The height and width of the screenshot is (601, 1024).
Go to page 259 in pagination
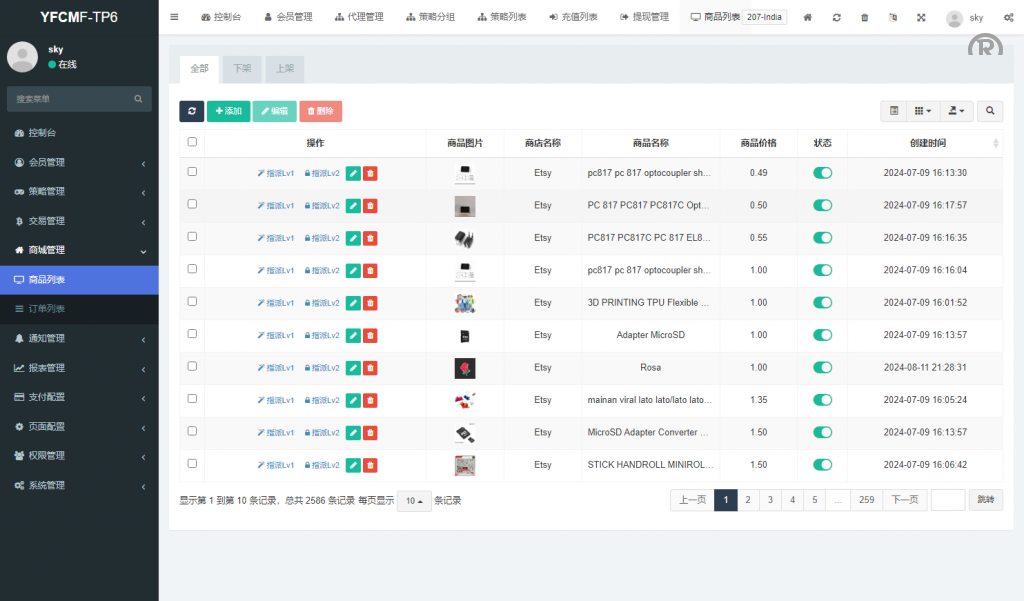coord(866,500)
